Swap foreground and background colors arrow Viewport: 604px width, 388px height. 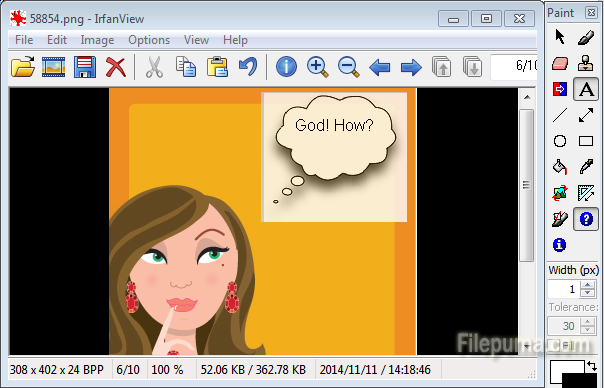591,366
